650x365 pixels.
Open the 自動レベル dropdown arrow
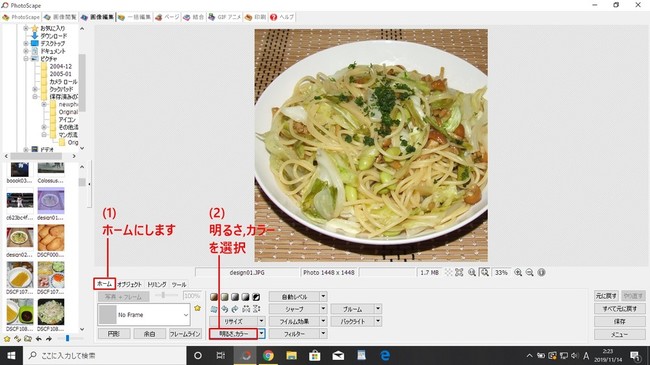(x=323, y=296)
